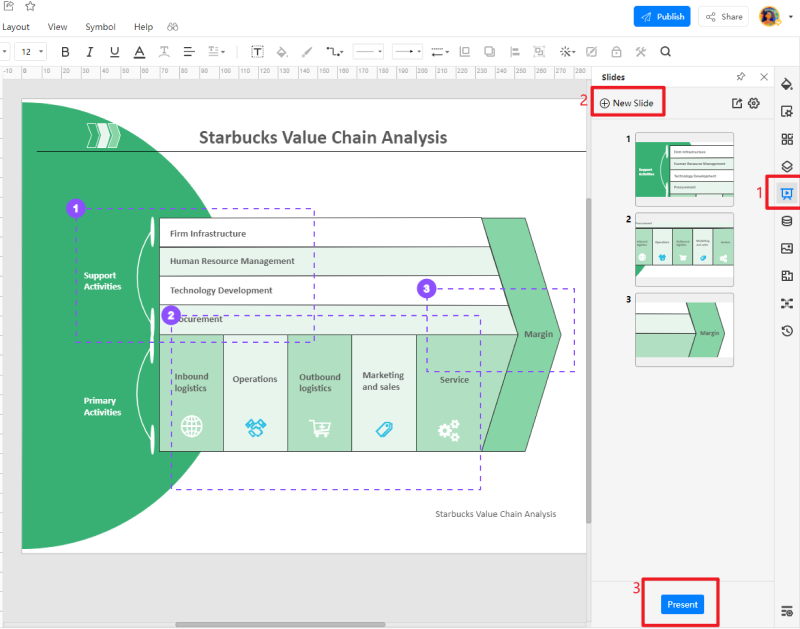This screenshot has width=800, height=629.
Task: Open the connector style dropdown
Action: point(335,52)
